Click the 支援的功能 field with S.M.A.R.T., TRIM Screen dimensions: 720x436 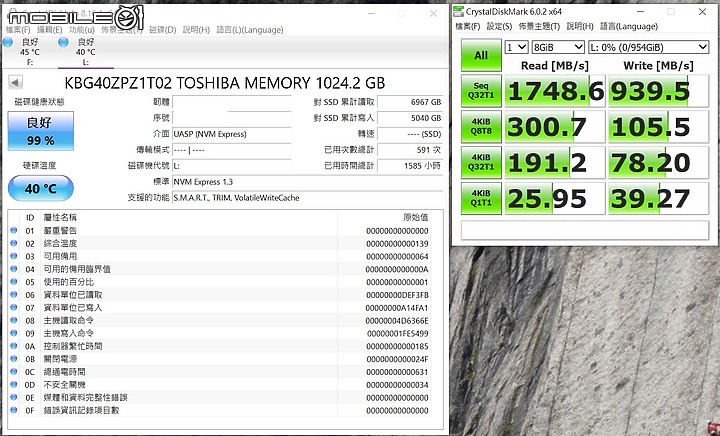(307, 198)
